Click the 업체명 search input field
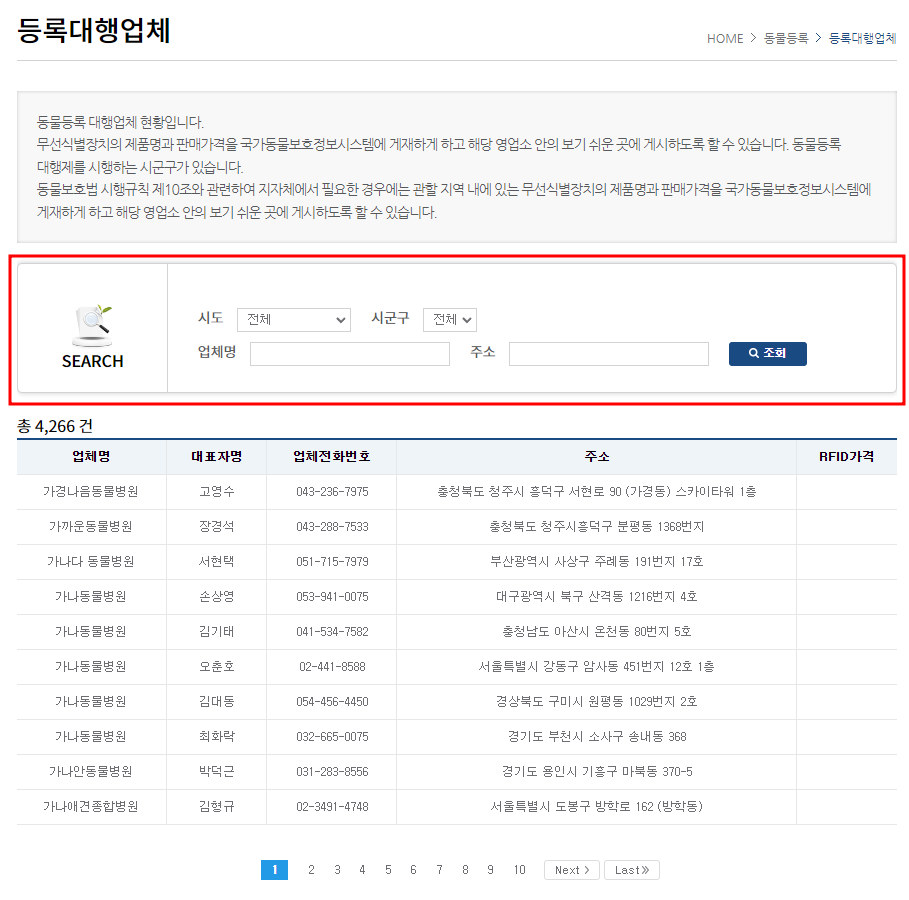The height and width of the screenshot is (900, 909). coord(349,353)
